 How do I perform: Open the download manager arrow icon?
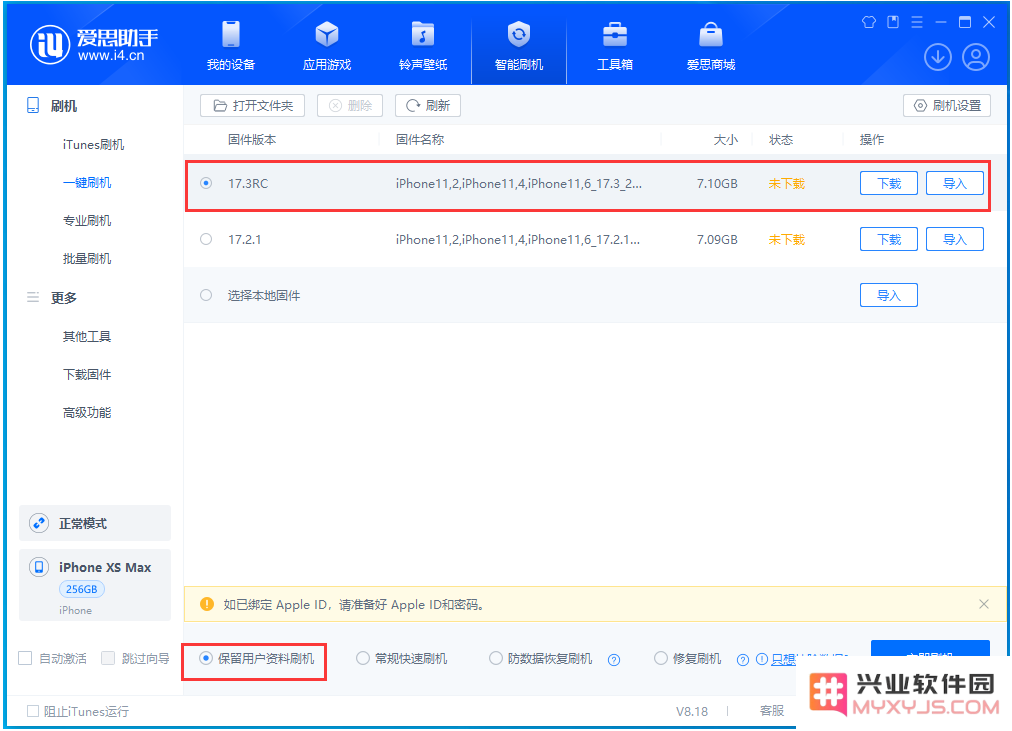pyautogui.click(x=938, y=57)
